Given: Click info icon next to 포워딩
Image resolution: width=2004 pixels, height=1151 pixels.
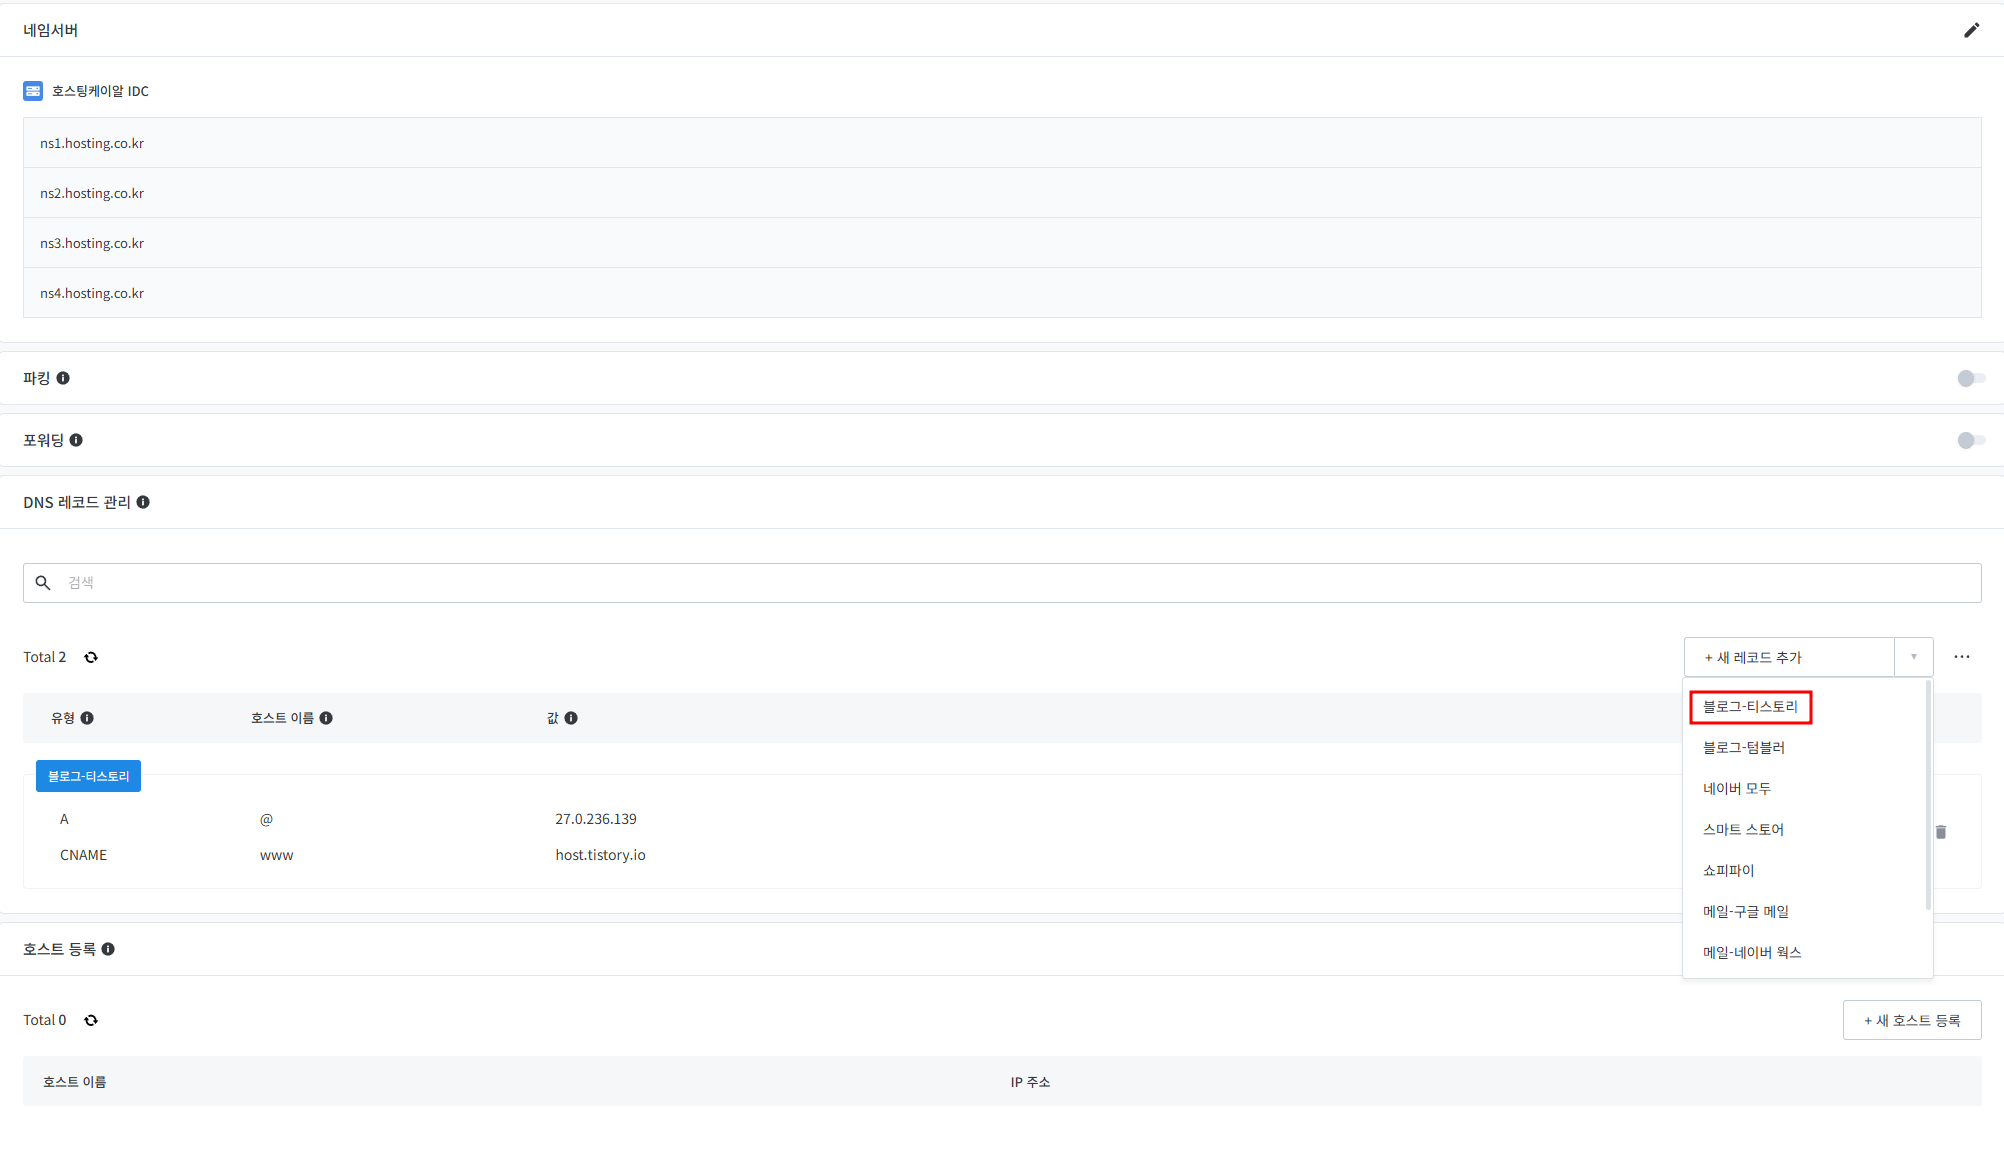Looking at the screenshot, I should coord(76,440).
